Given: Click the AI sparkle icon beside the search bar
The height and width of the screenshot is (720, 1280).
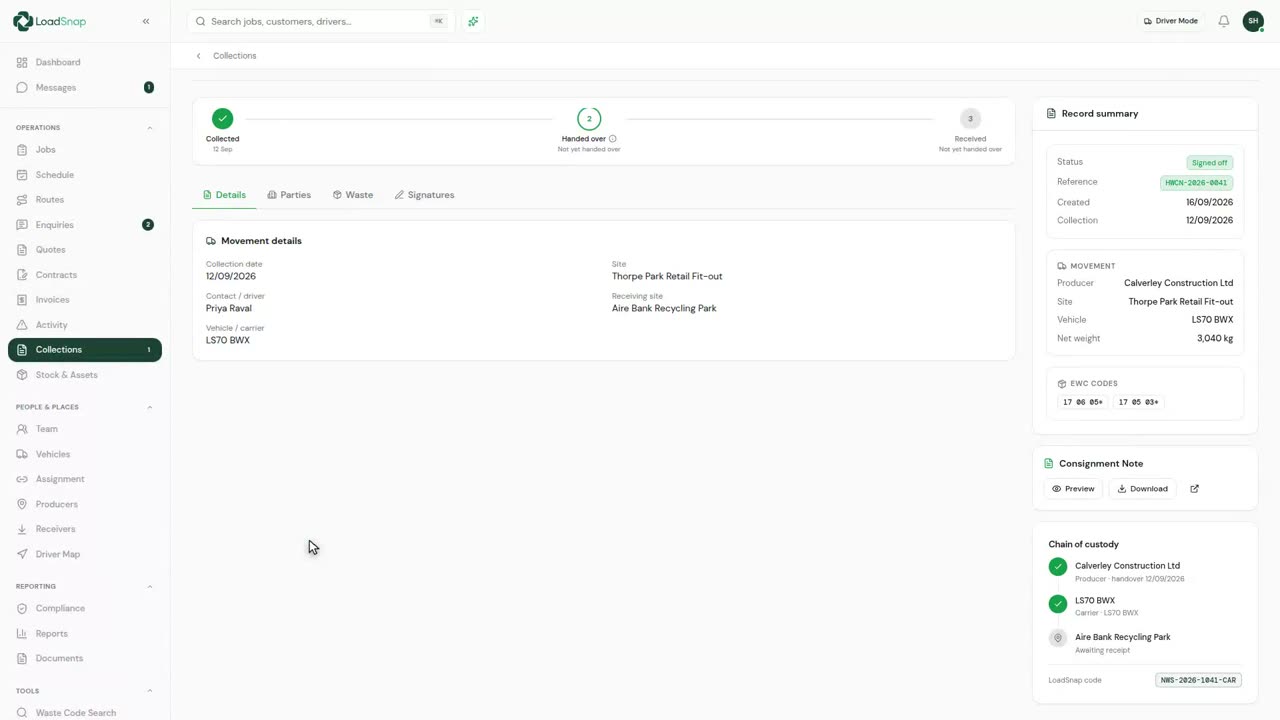Looking at the screenshot, I should coord(473,21).
